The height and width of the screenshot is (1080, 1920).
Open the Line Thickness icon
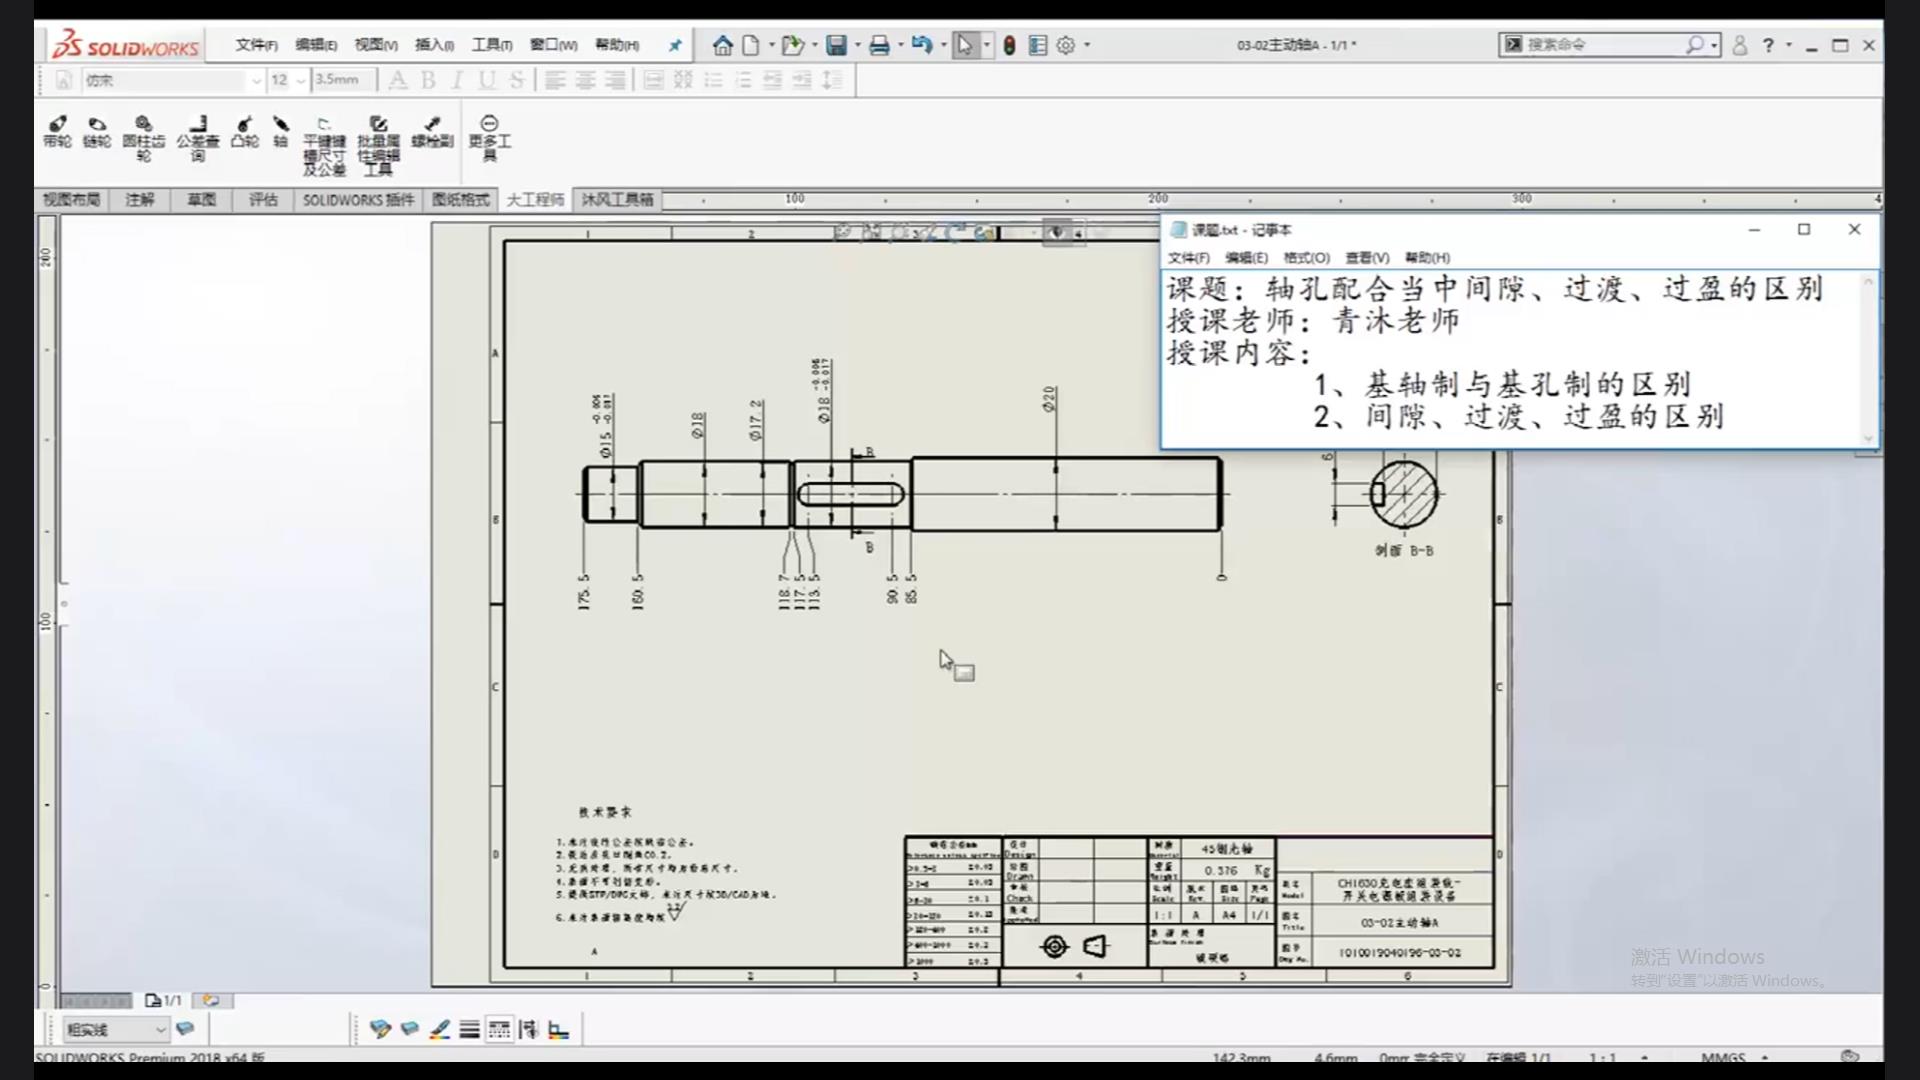[469, 1029]
